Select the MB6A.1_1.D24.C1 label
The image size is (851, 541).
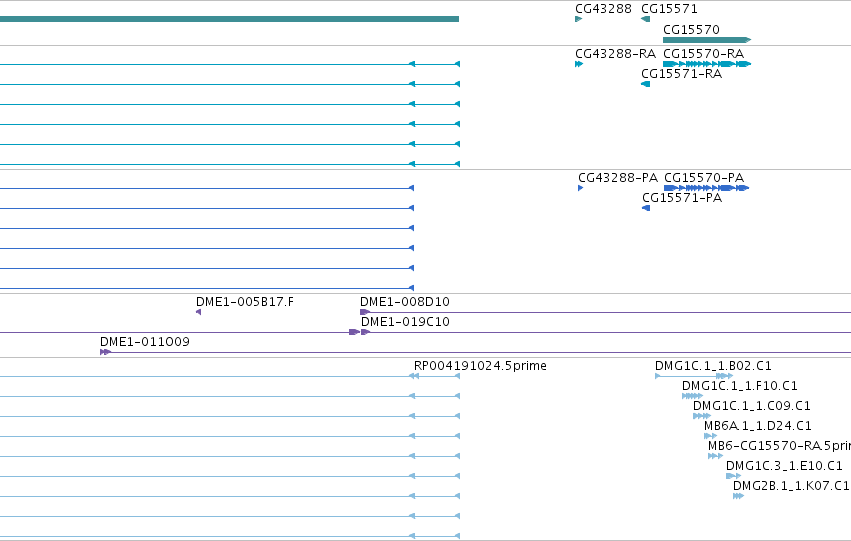pyautogui.click(x=758, y=426)
